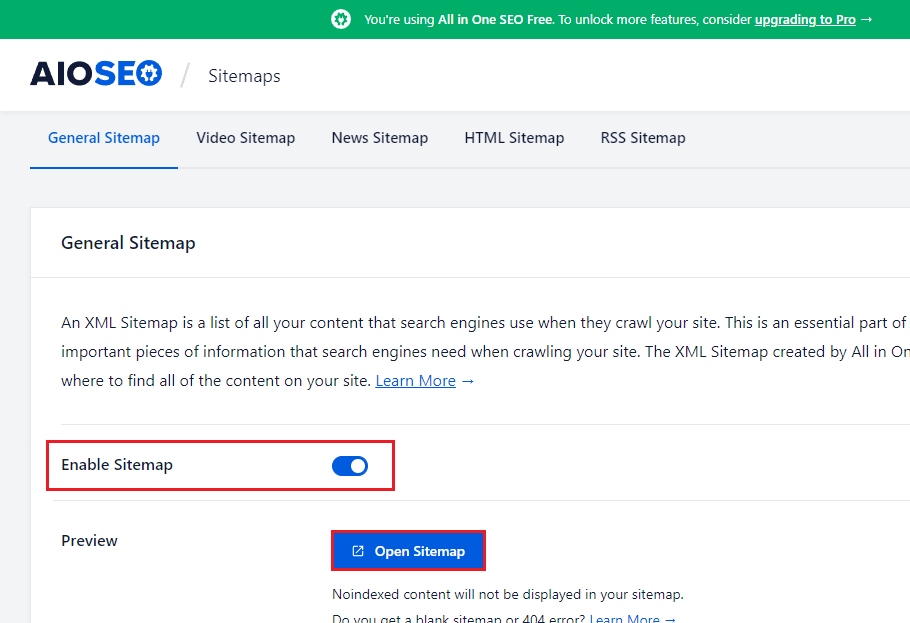
Task: Select the RSS Sitemap tab
Action: 643,137
